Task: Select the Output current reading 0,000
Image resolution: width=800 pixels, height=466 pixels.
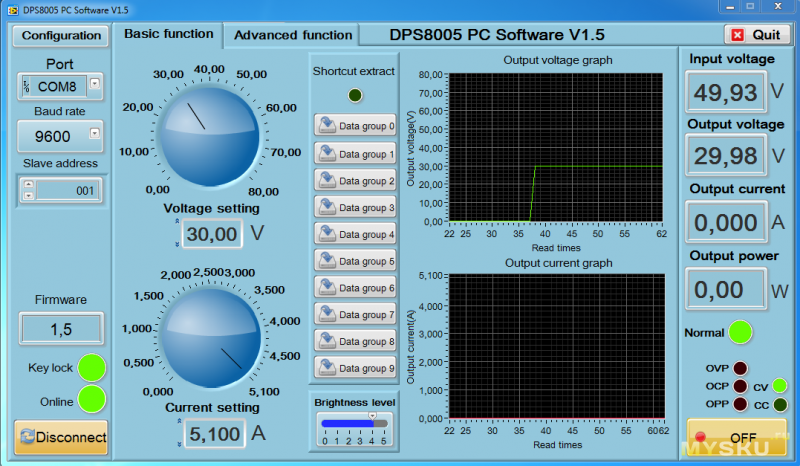Action: [x=726, y=222]
